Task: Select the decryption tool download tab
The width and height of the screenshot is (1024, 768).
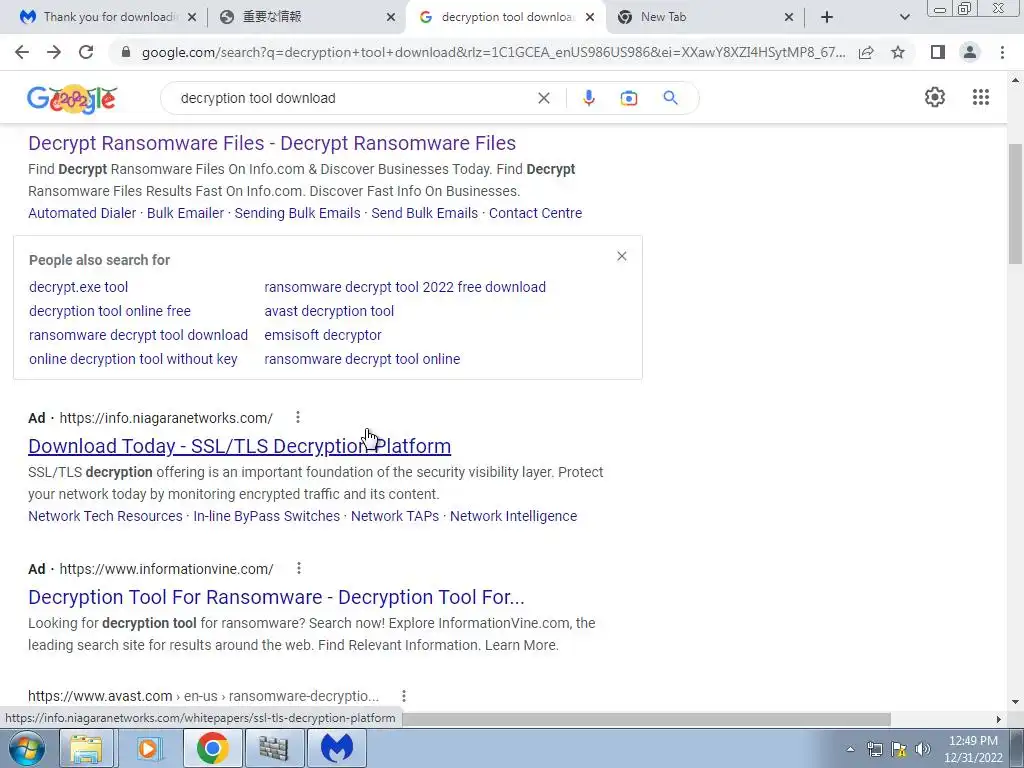Action: (506, 18)
